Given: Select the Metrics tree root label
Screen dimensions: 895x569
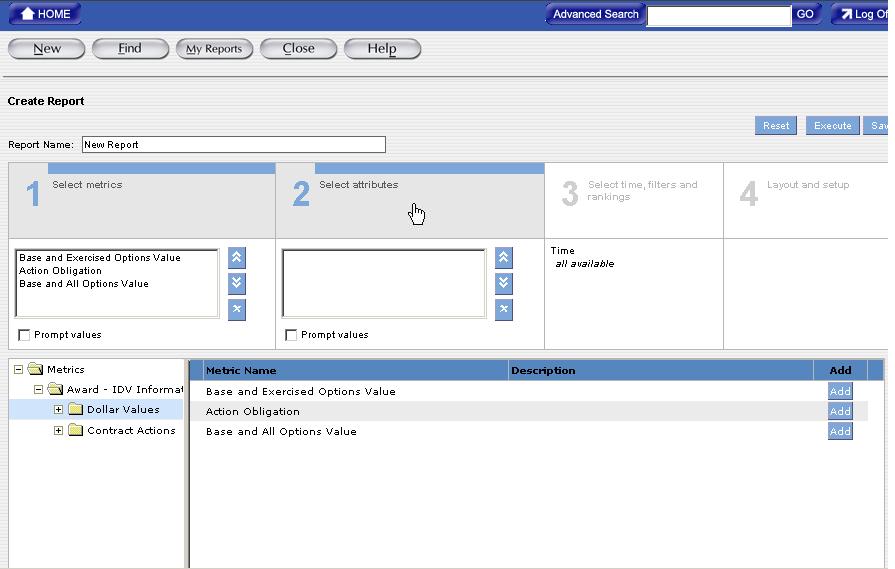Looking at the screenshot, I should tap(66, 369).
